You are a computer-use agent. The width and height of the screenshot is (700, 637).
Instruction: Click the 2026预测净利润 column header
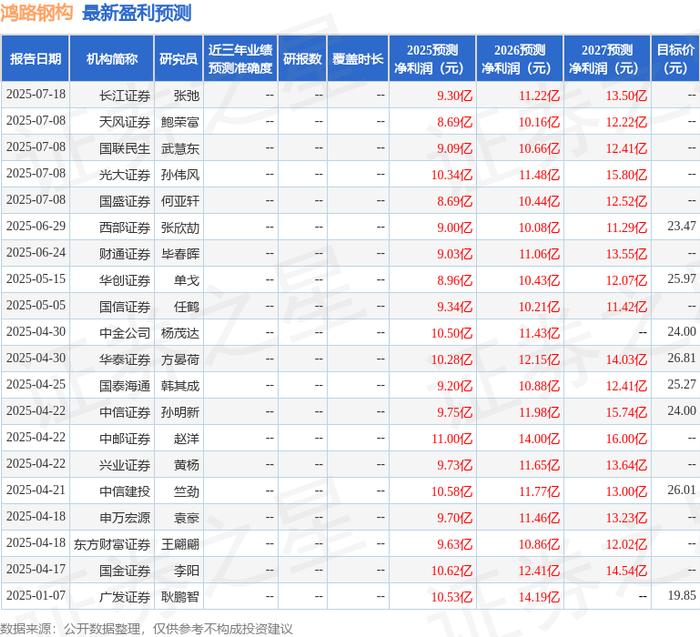[519, 58]
